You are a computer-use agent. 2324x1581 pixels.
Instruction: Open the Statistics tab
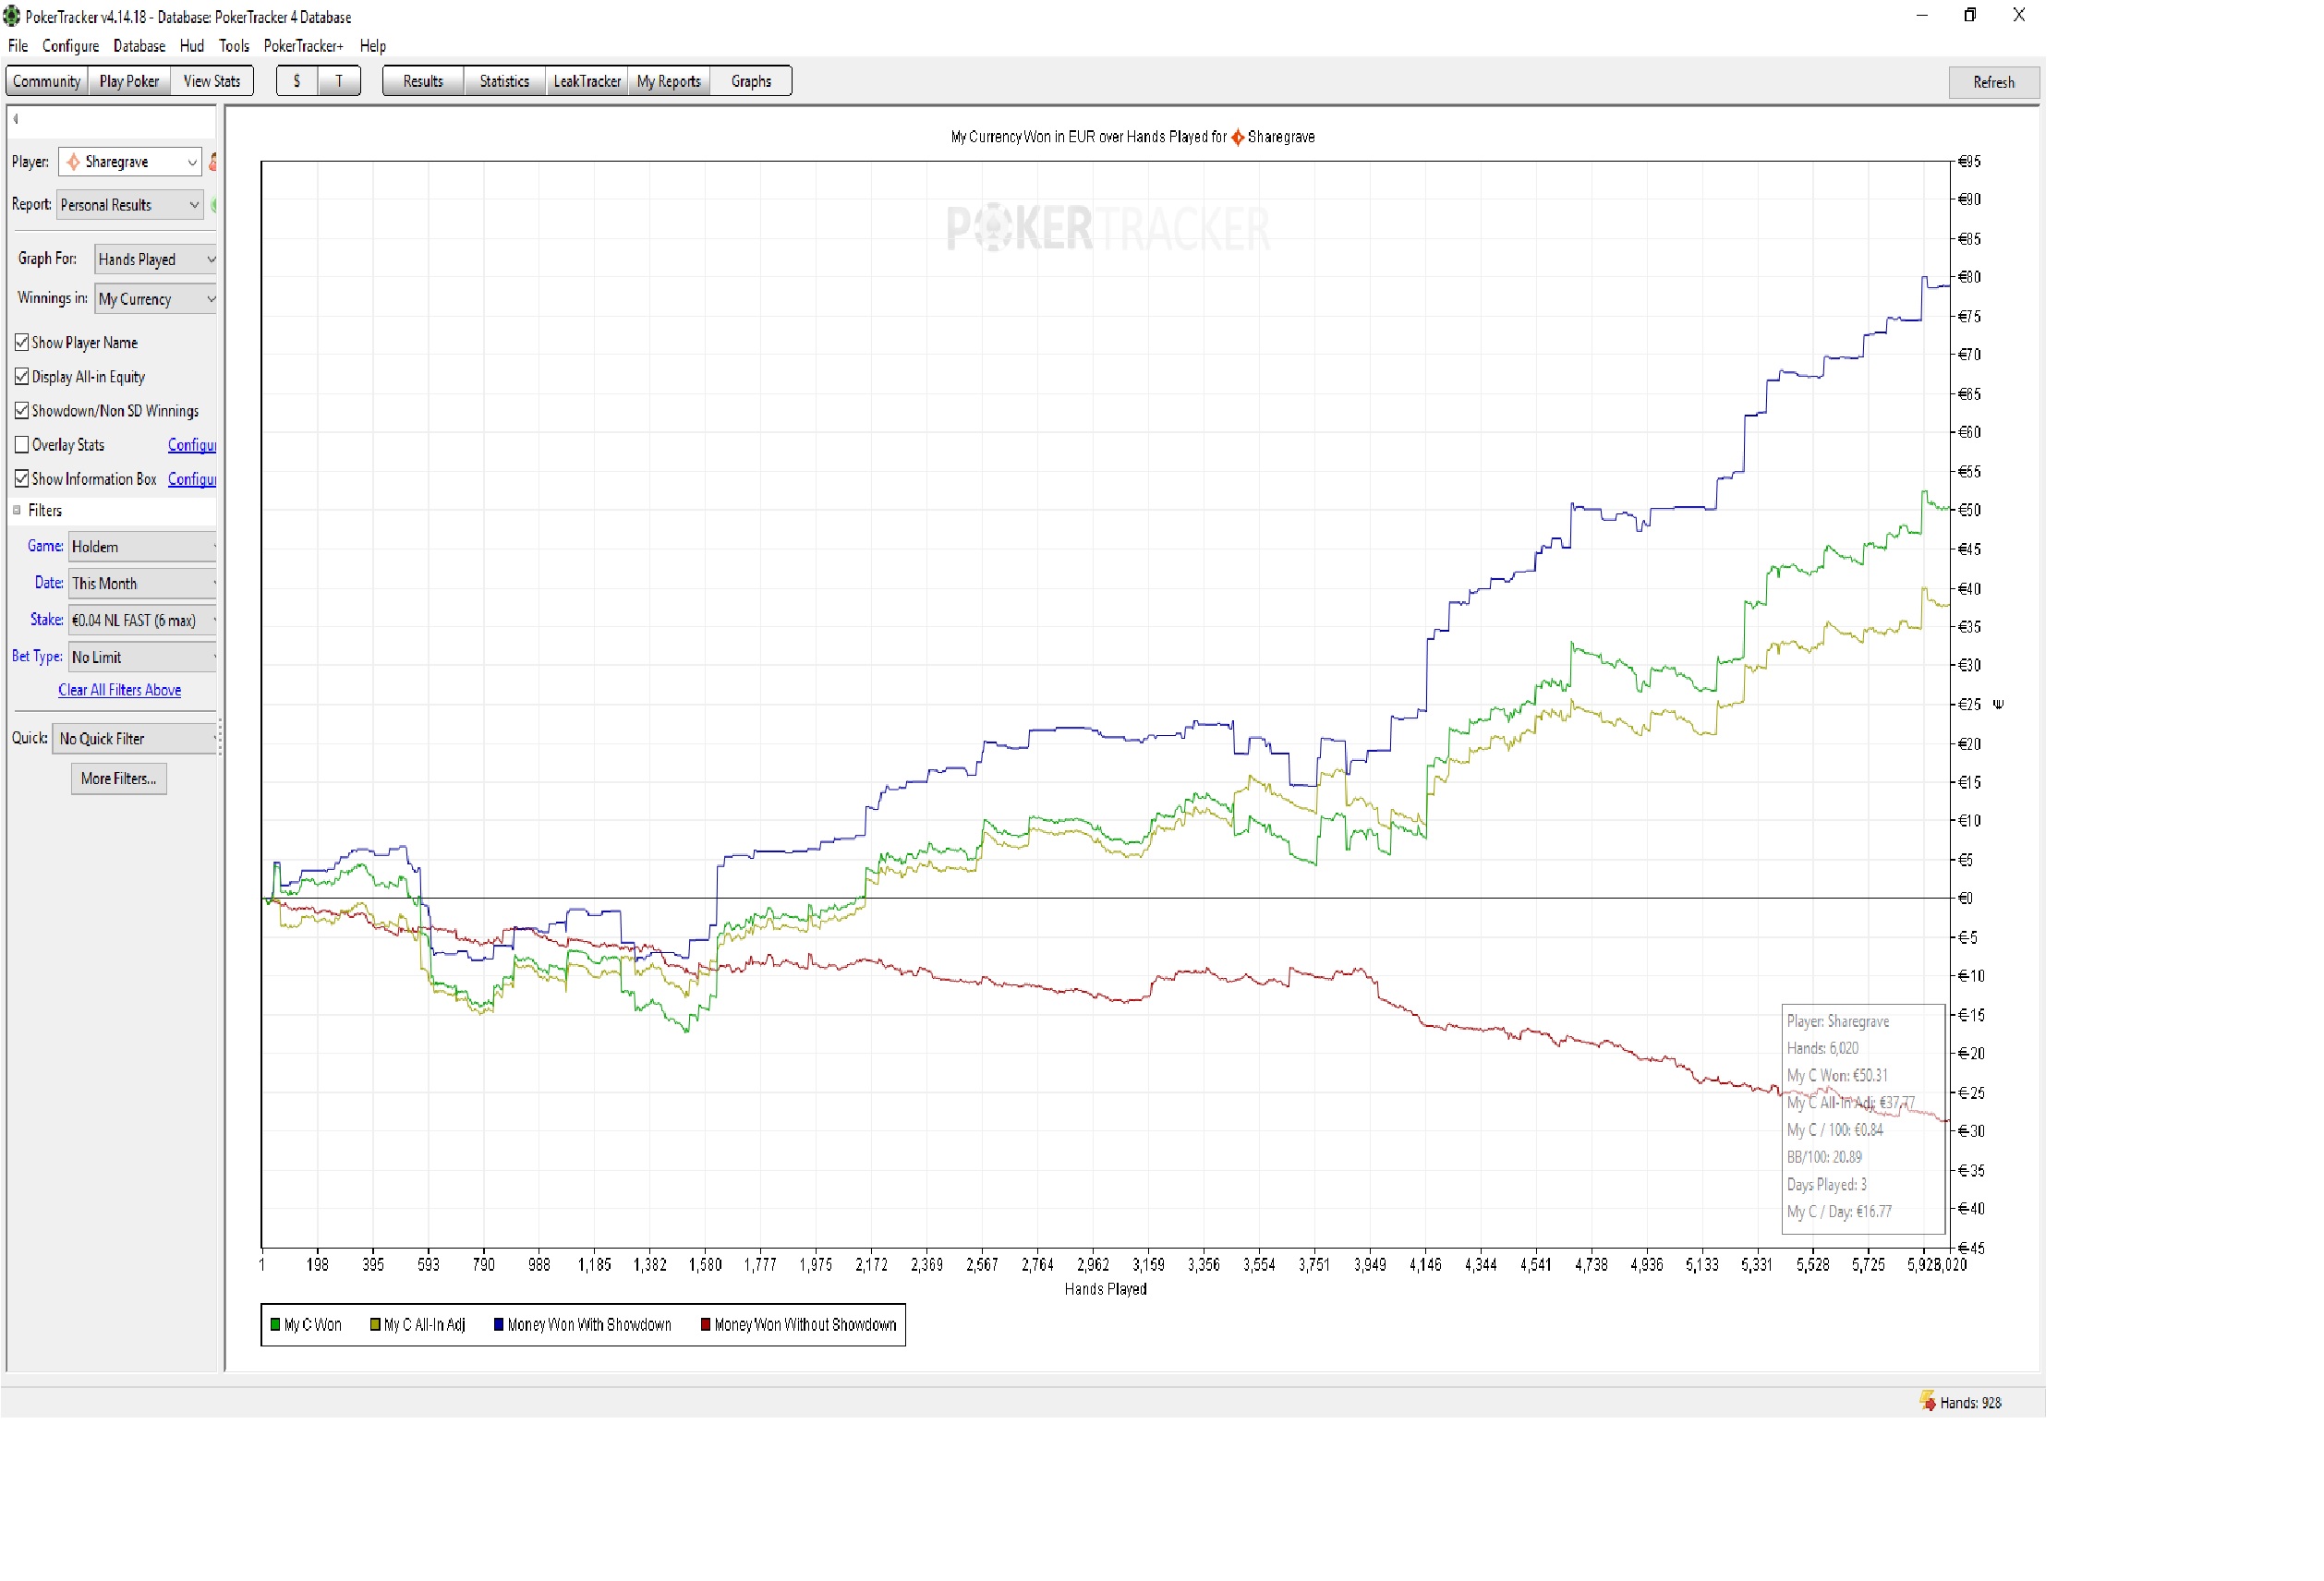coord(505,81)
